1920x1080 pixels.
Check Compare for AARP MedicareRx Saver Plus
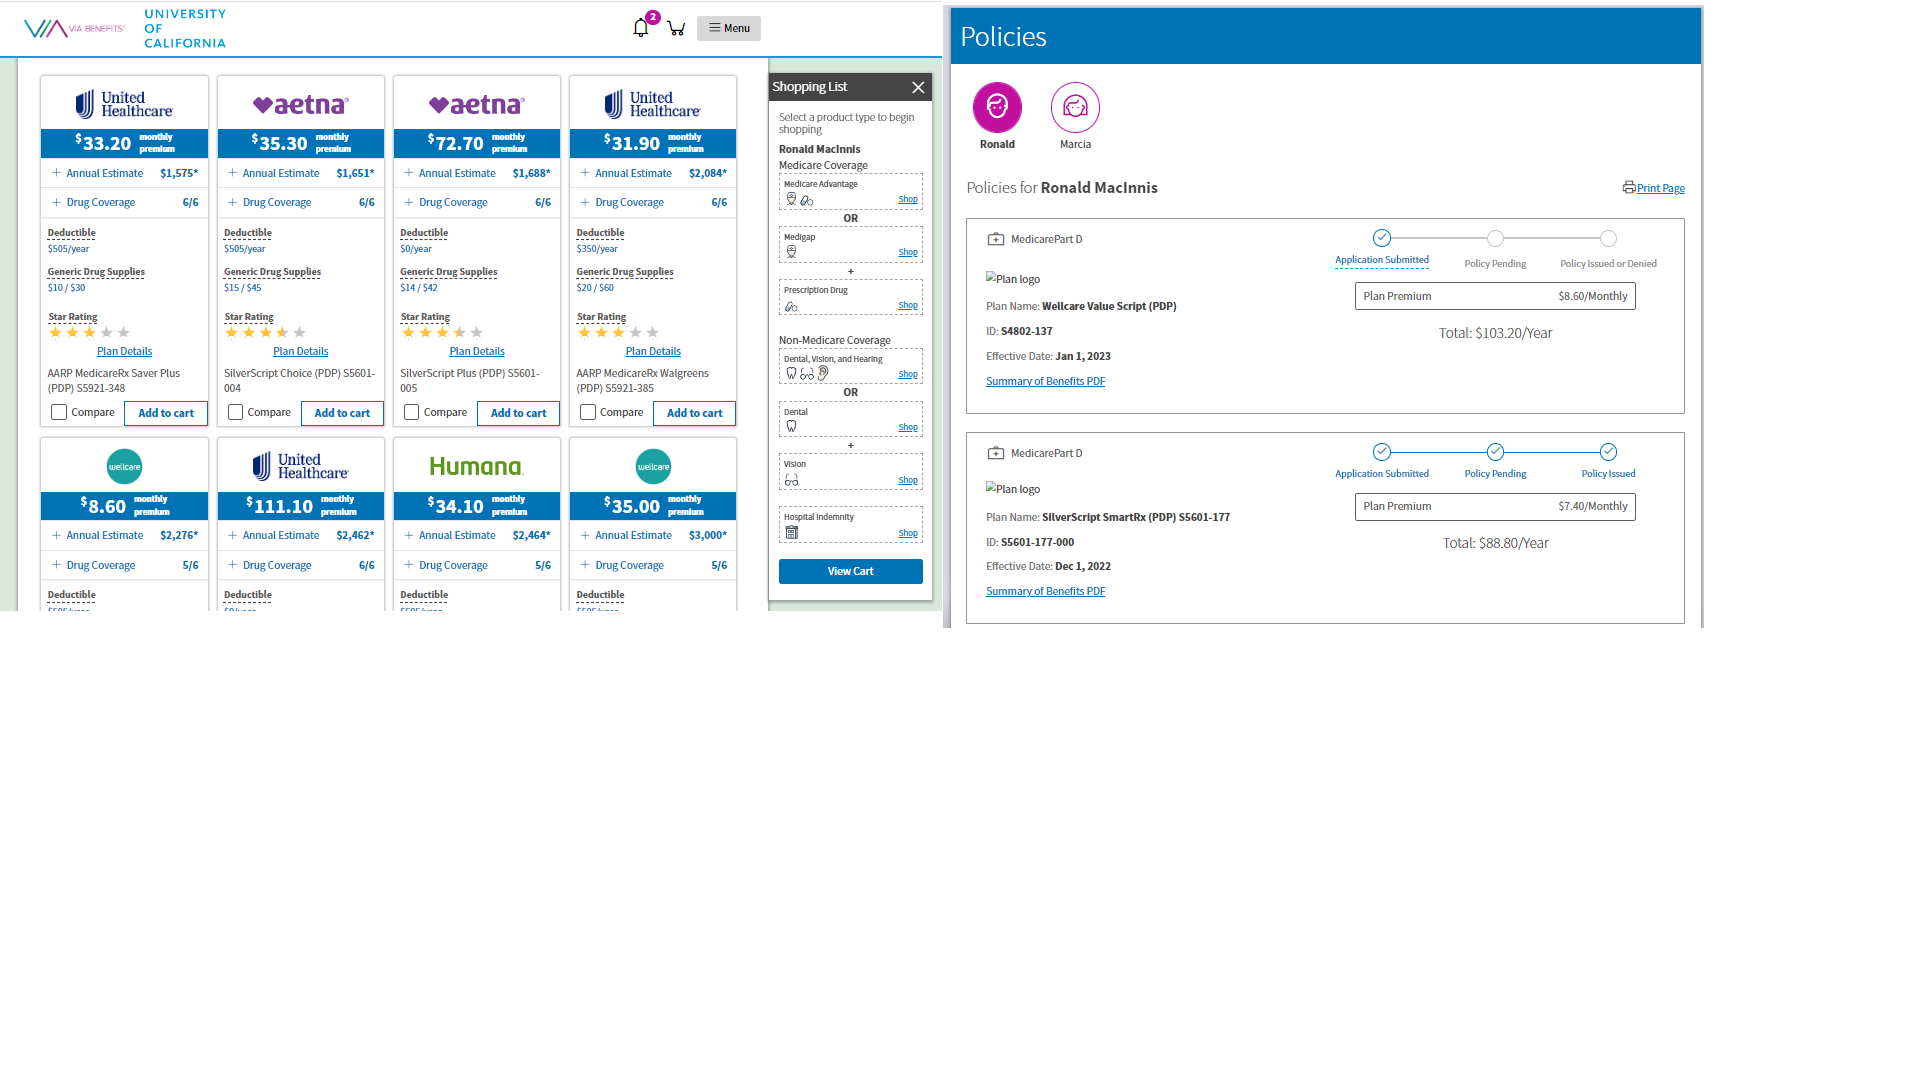click(59, 412)
